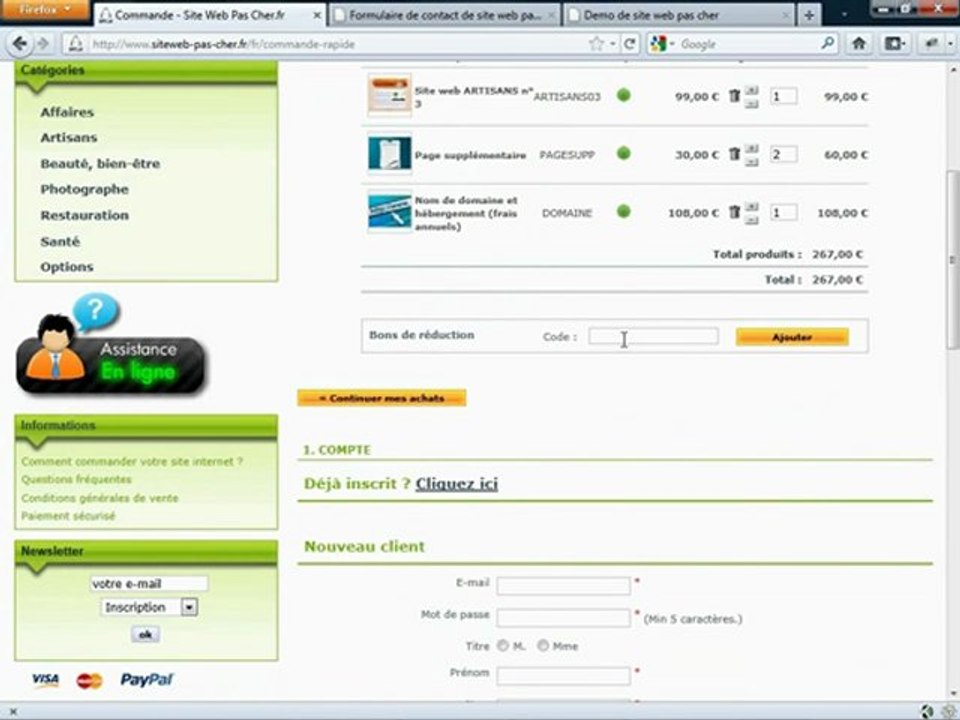The height and width of the screenshot is (720, 960).
Task: Click the newsletter votre e-mail field
Action: tap(149, 583)
